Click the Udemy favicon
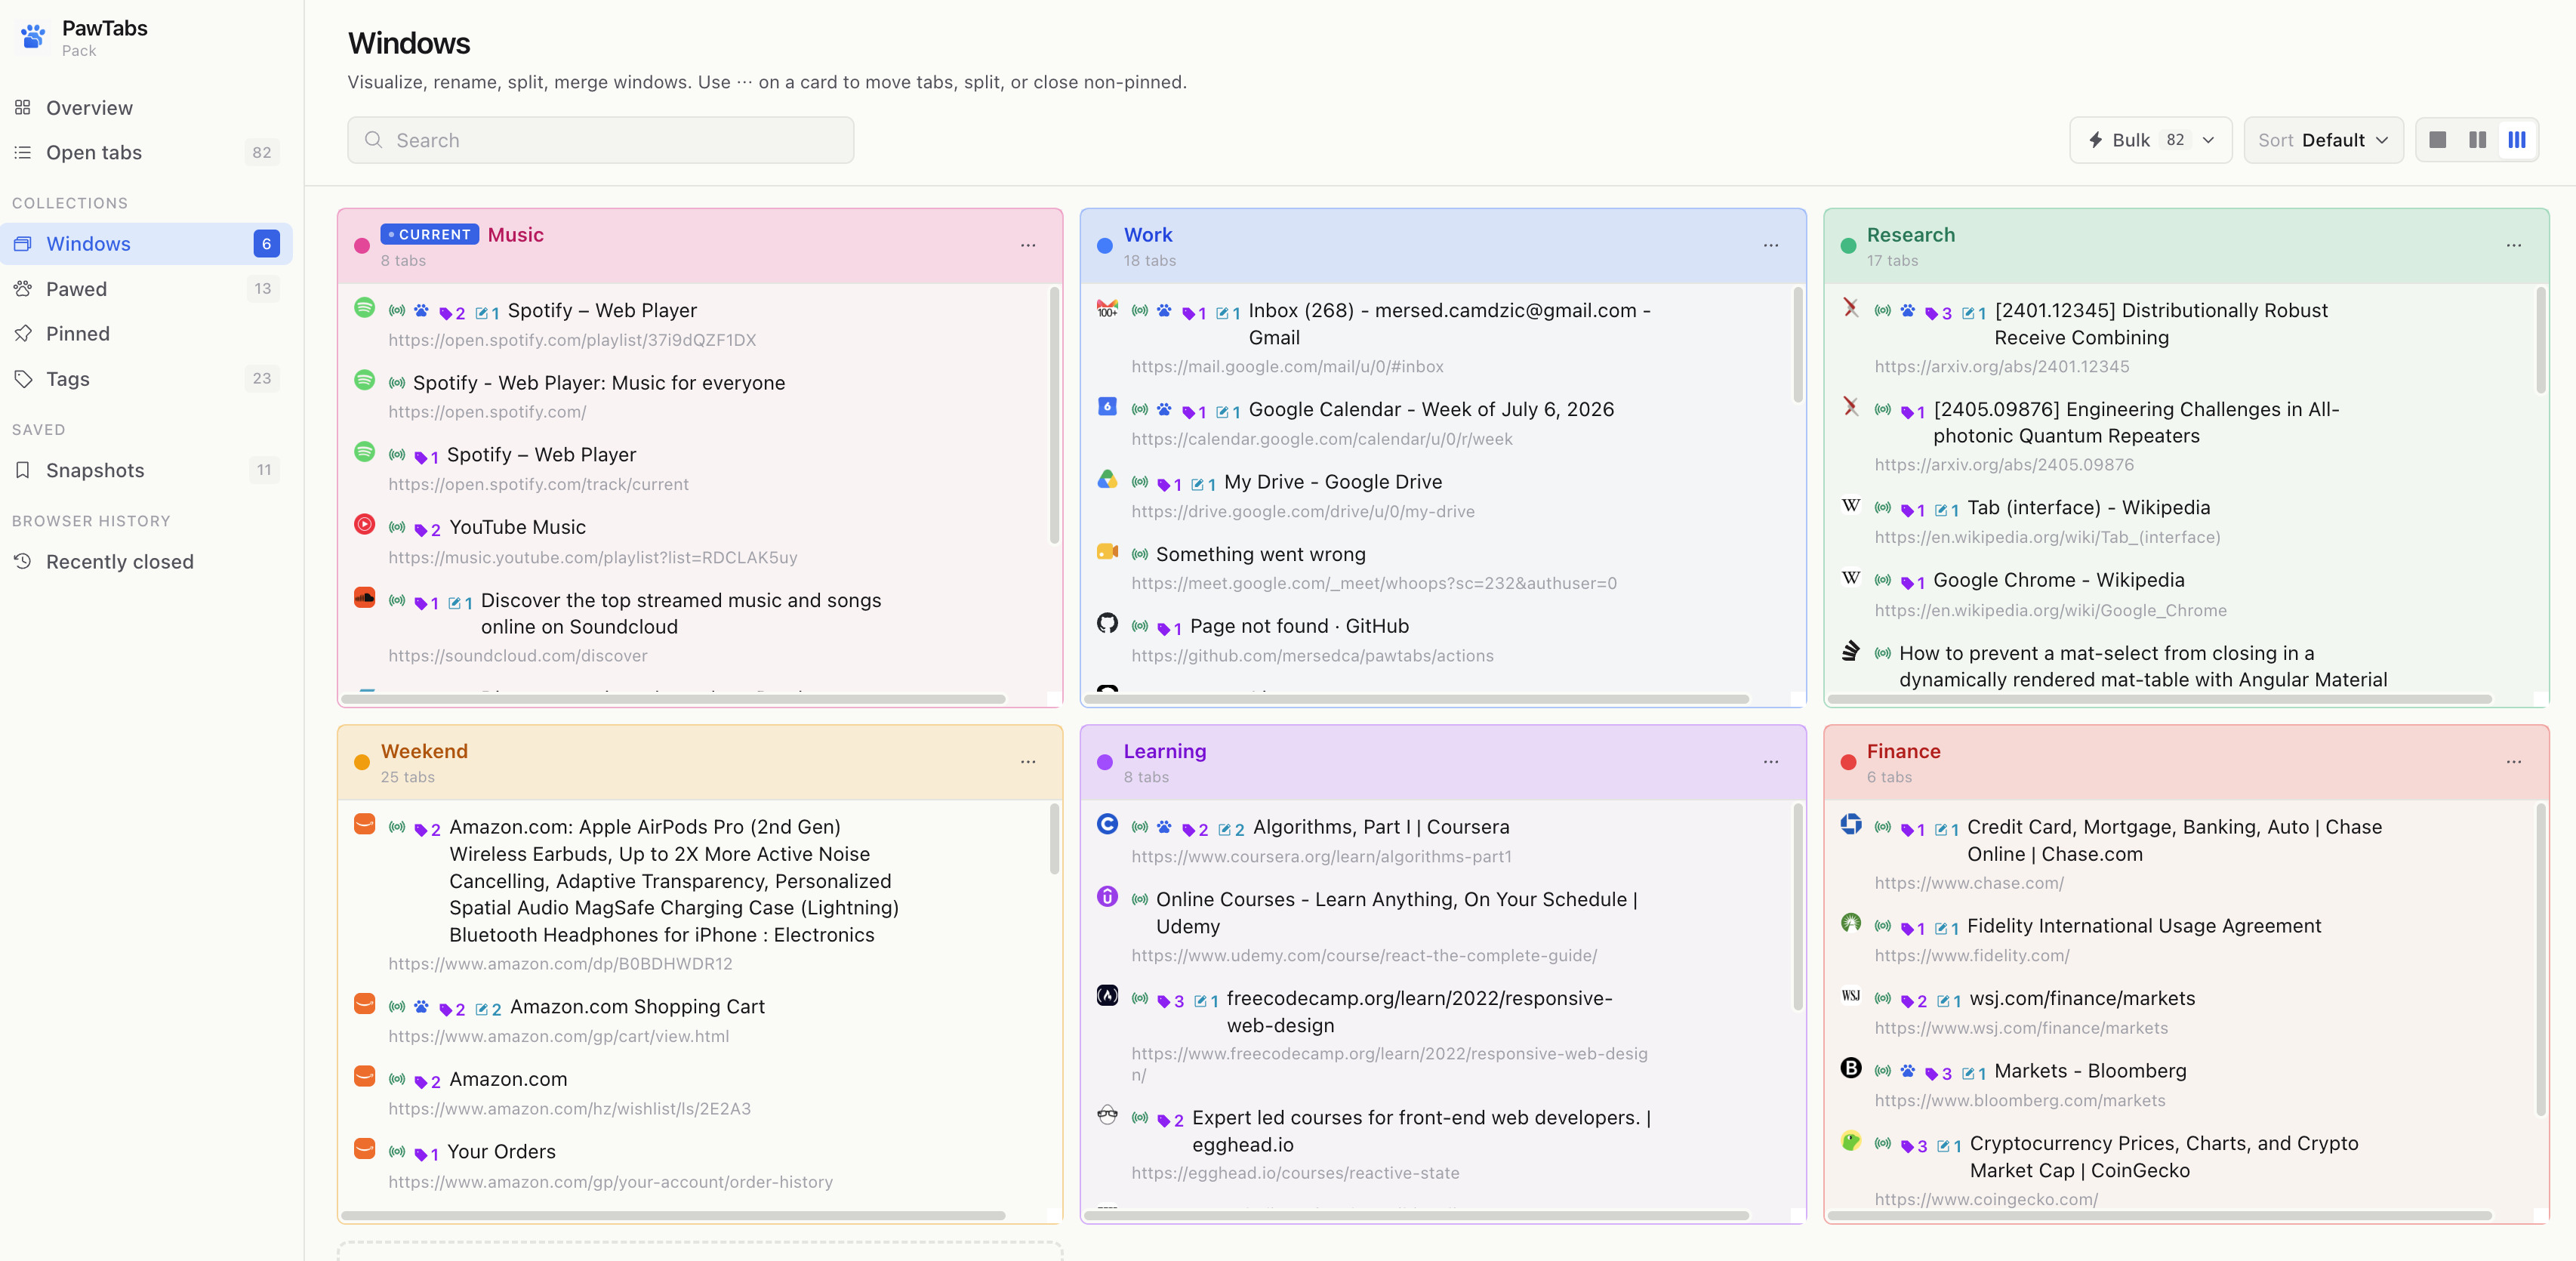The width and height of the screenshot is (2576, 1261). 1107,896
